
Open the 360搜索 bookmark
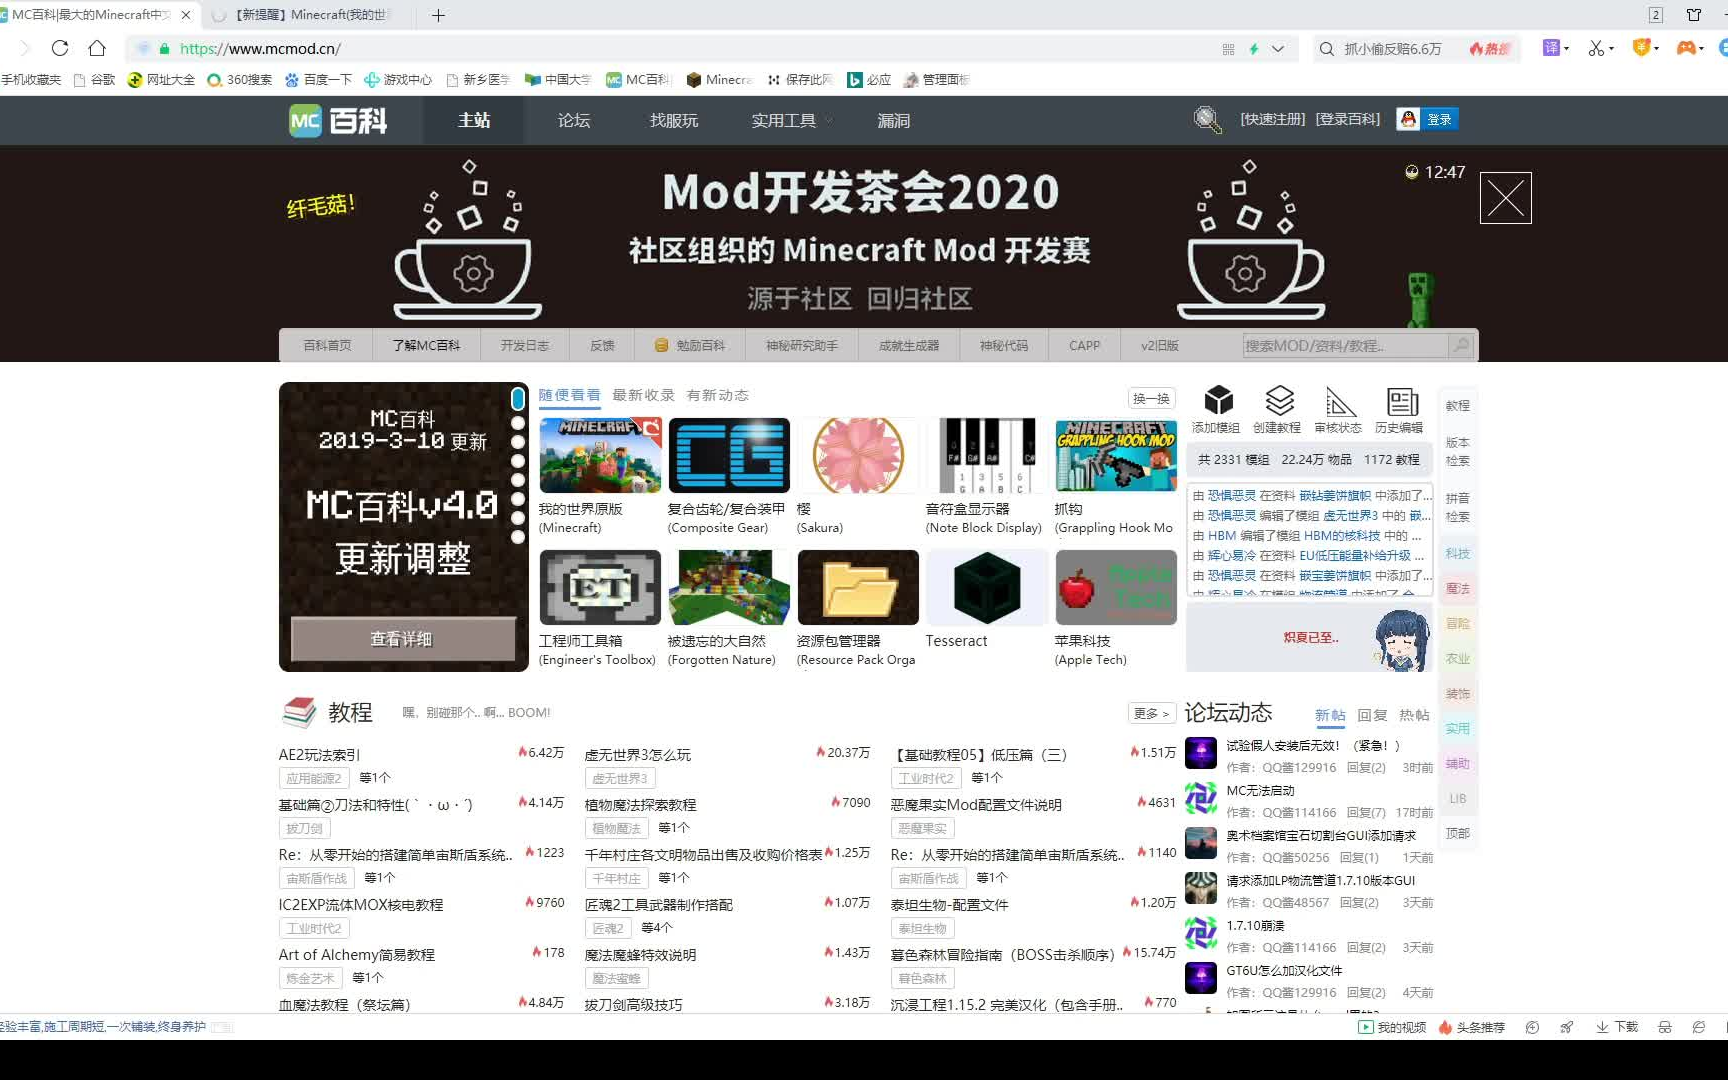239,79
